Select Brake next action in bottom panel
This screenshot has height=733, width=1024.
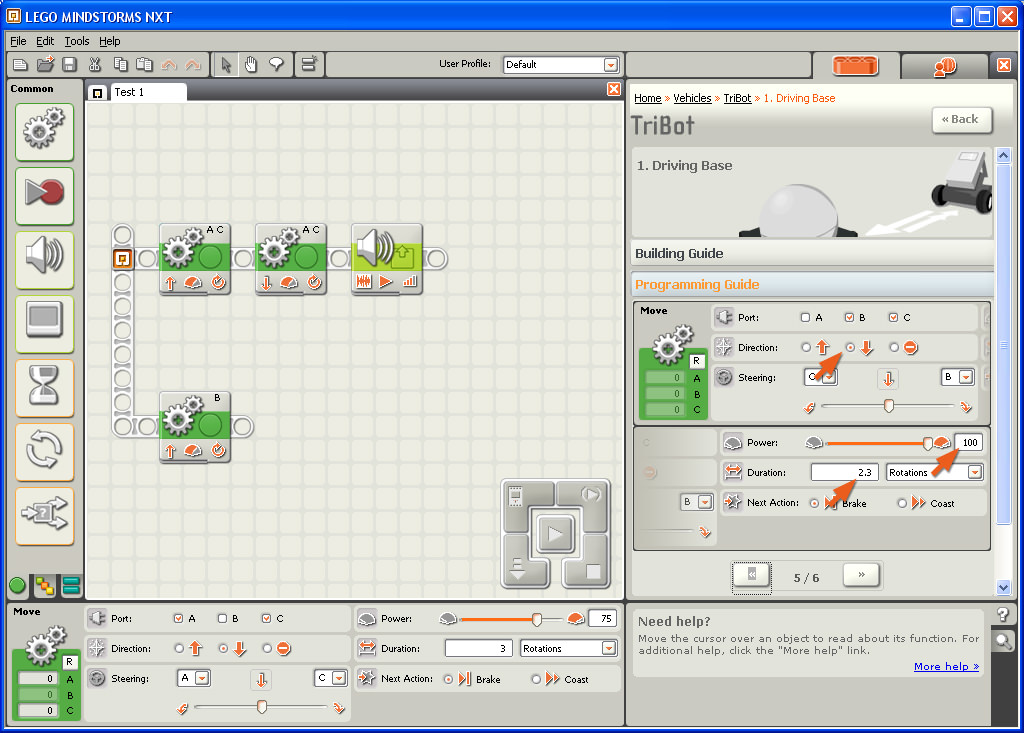pyautogui.click(x=448, y=679)
